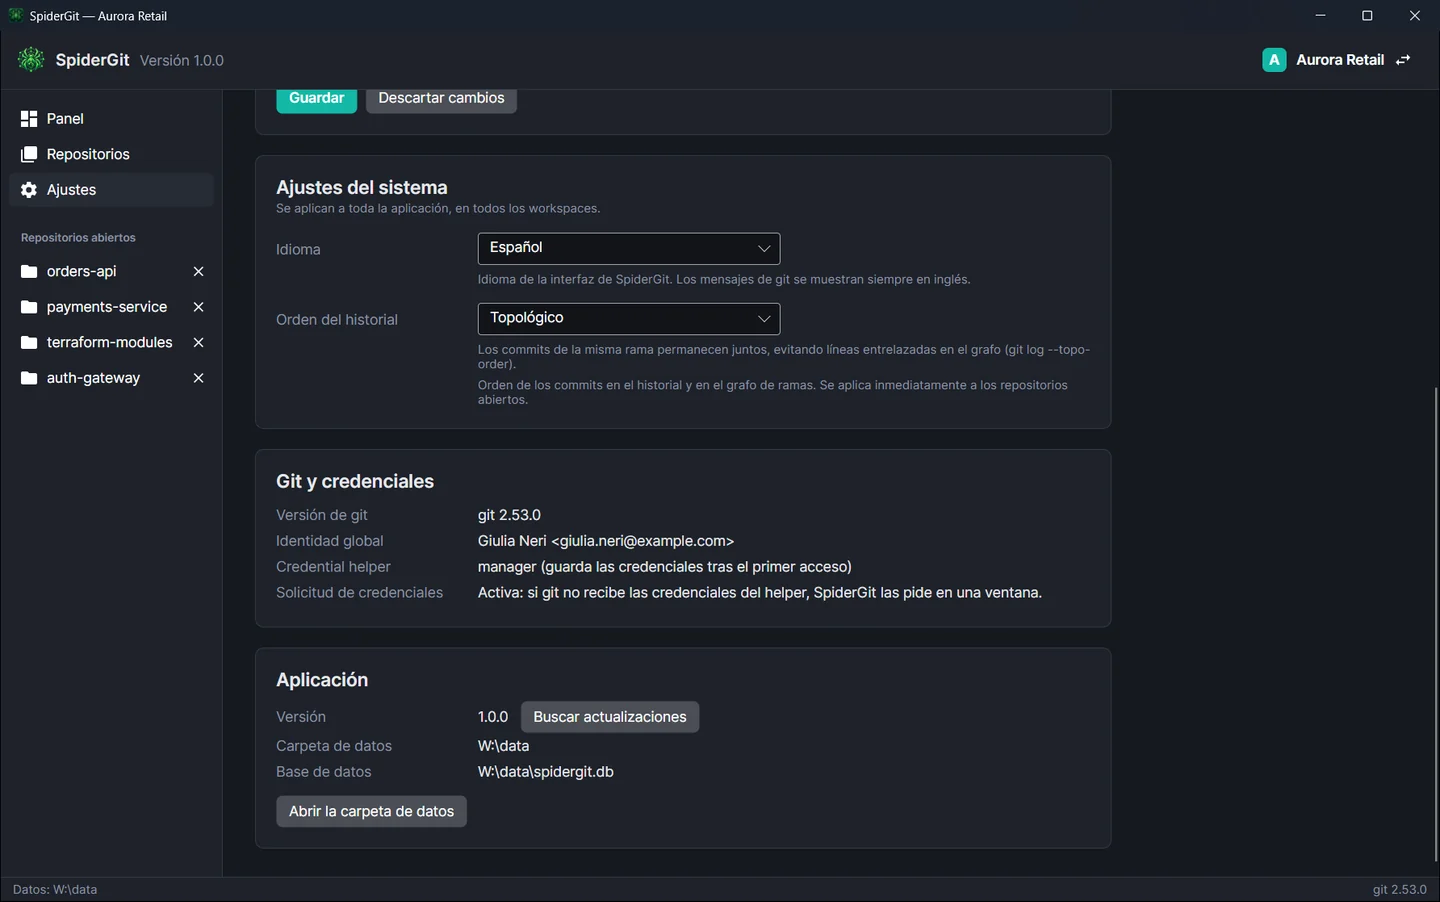Open the Repositorios section
The image size is (1440, 902).
[x=111, y=154]
